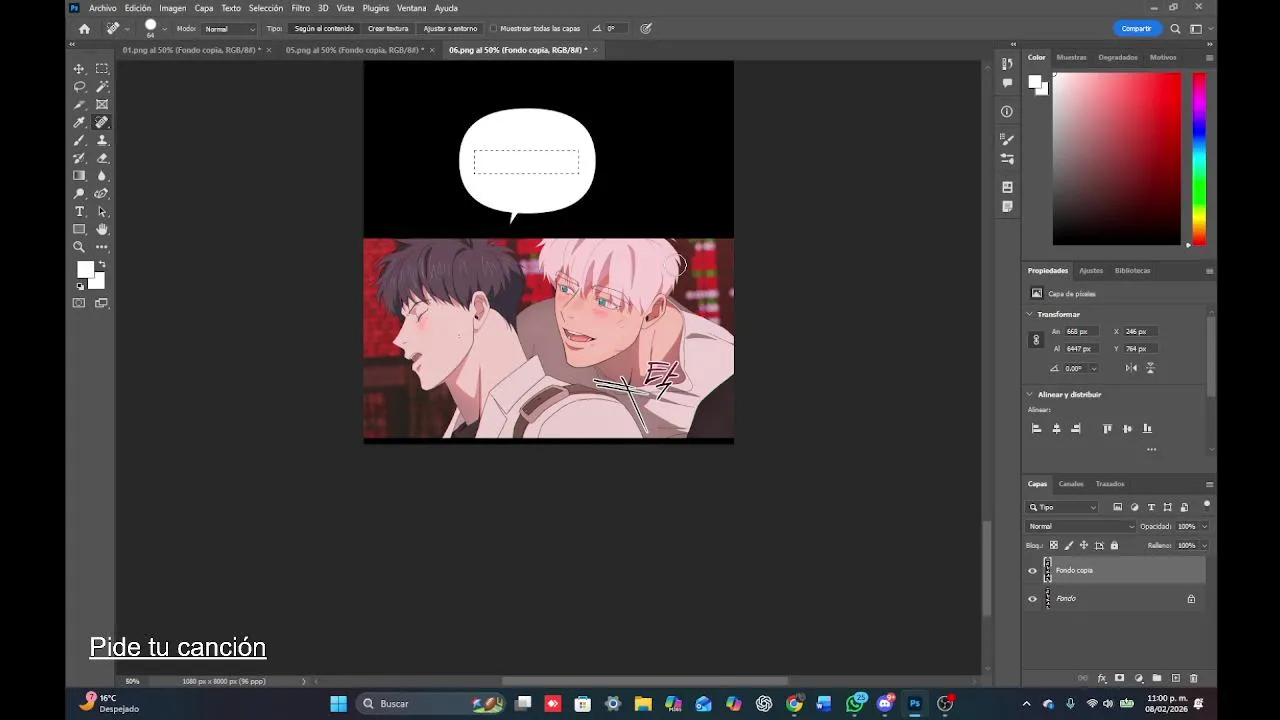Viewport: 1280px width, 720px height.
Task: Select the History Brush tool
Action: click(x=79, y=158)
